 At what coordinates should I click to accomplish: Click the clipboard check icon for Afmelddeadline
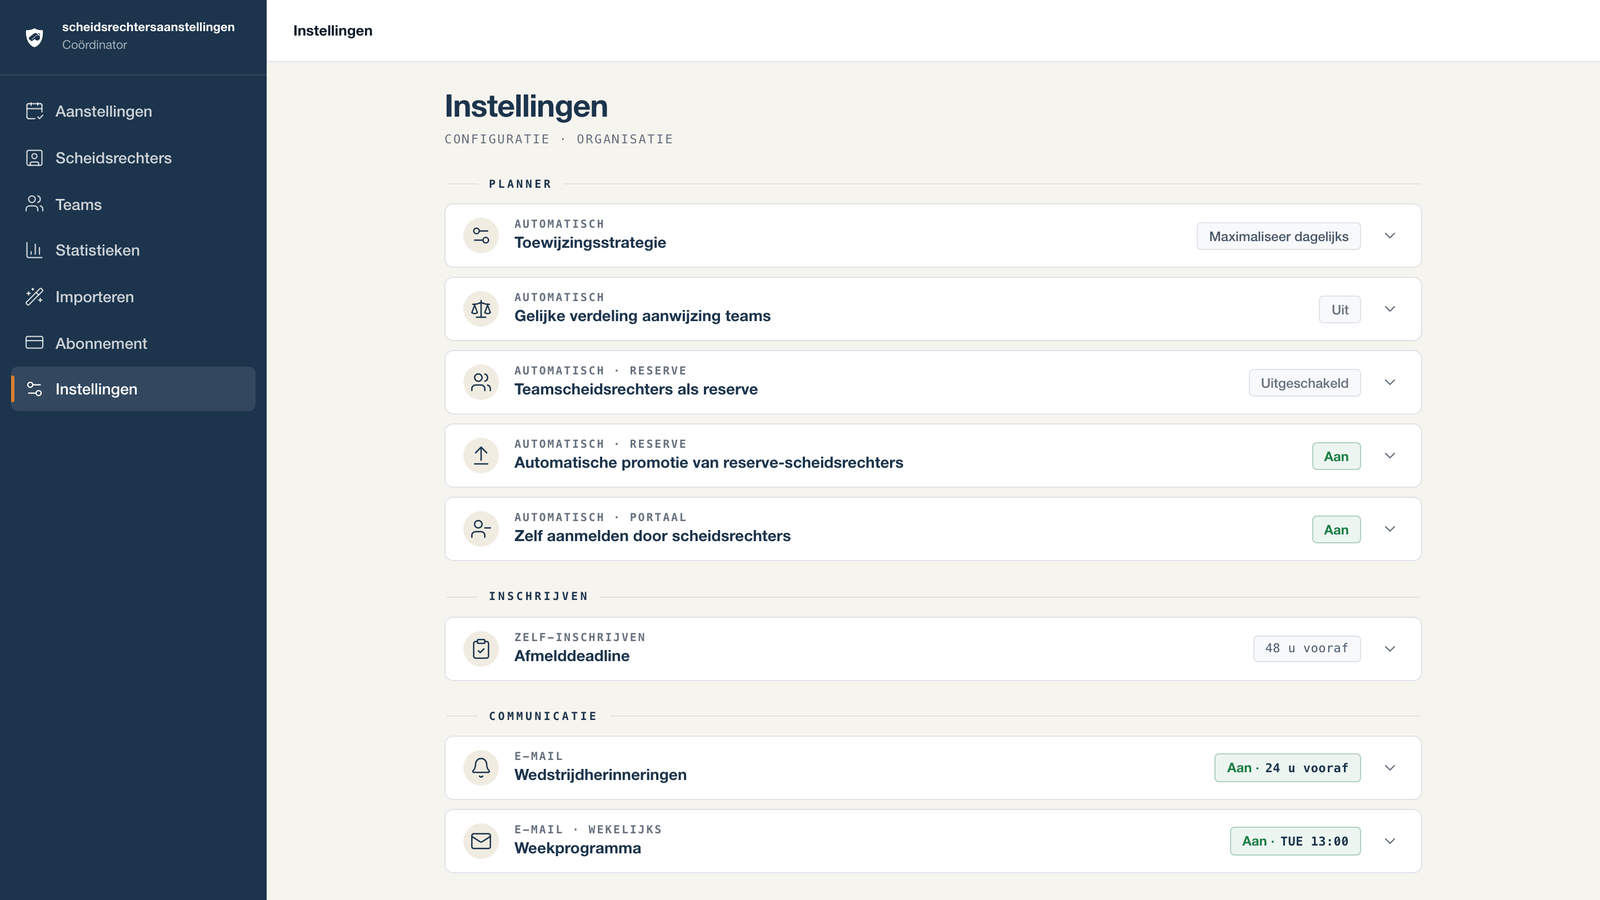(481, 649)
